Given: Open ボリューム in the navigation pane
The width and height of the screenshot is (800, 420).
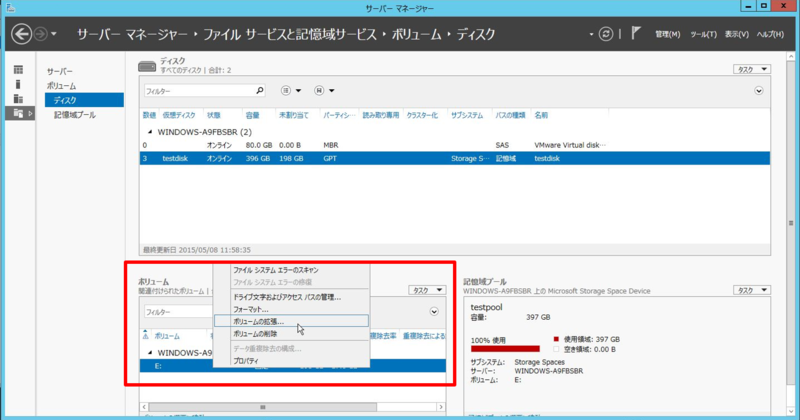Looking at the screenshot, I should tap(61, 86).
